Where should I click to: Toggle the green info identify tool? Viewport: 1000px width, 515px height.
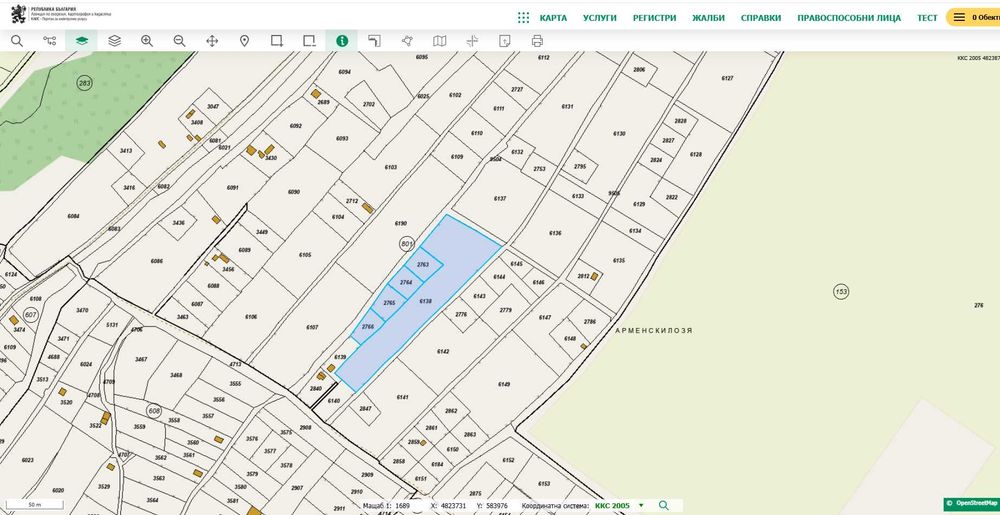[342, 41]
